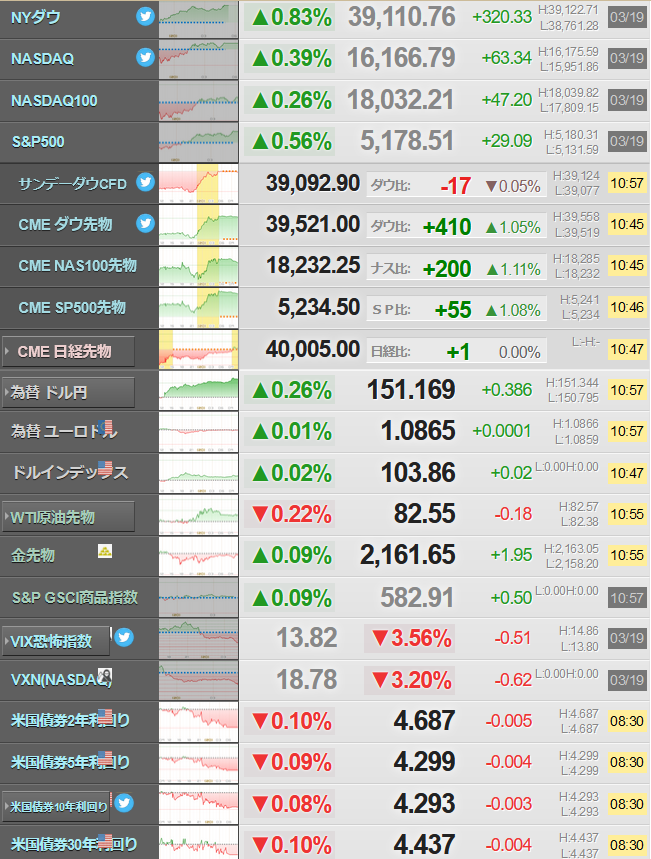Click the 10-year yield value 4.293

pos(425,804)
